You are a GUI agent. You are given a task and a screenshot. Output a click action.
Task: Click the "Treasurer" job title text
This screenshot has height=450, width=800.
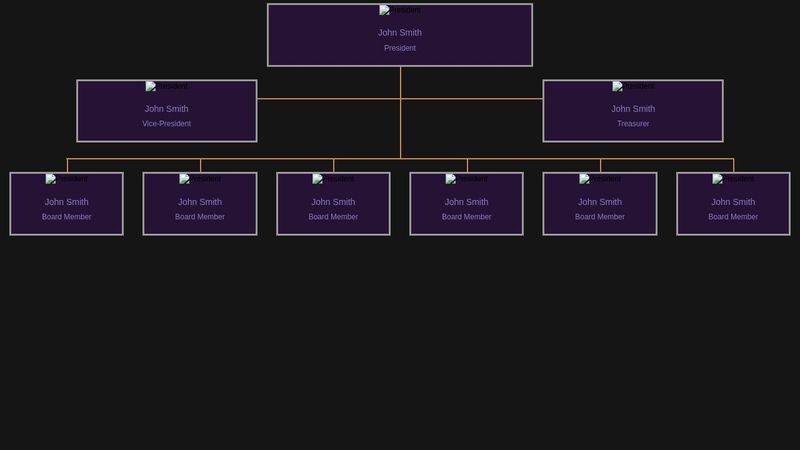click(633, 123)
